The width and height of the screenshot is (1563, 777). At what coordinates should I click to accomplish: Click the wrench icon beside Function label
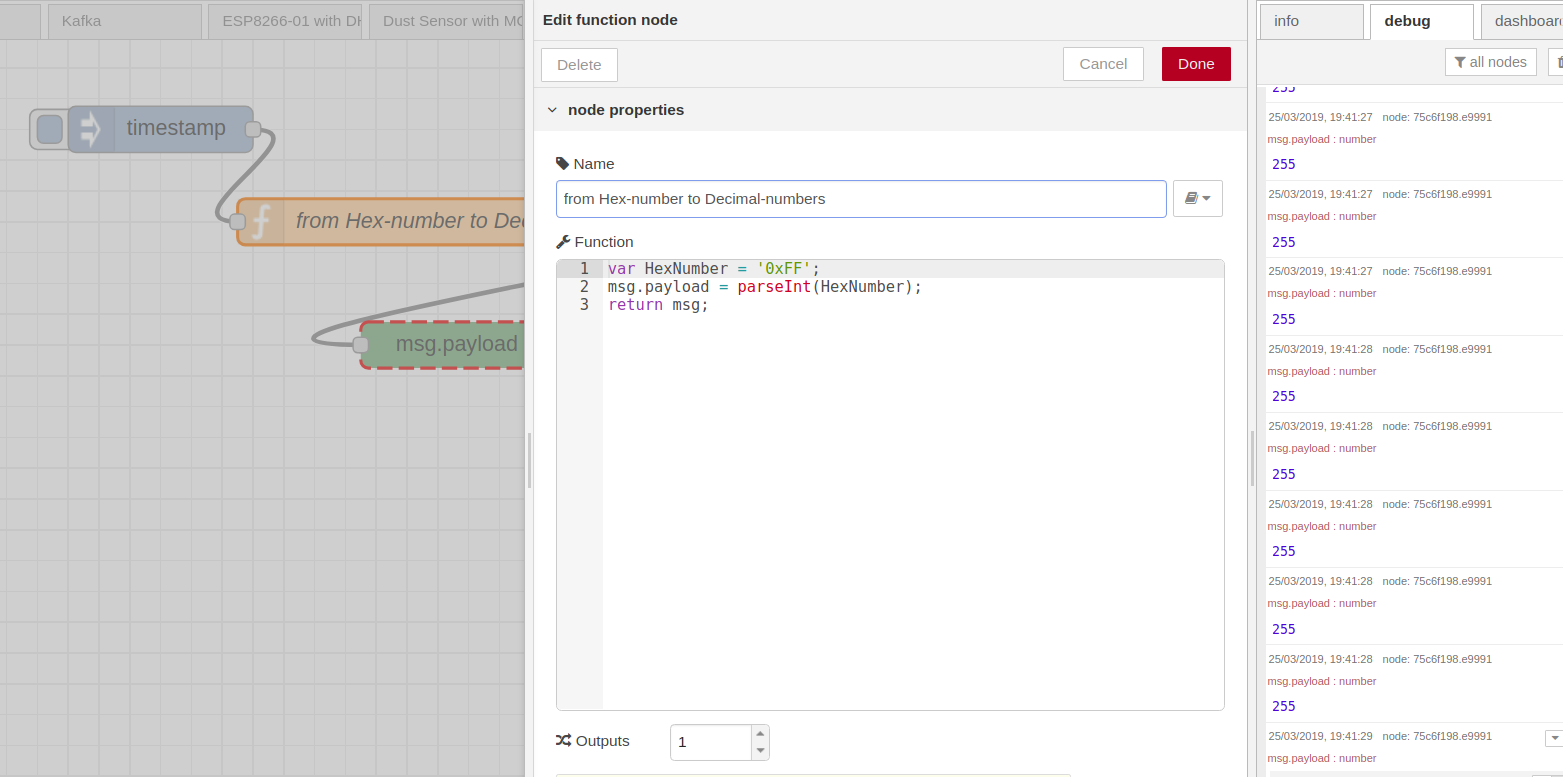coord(563,242)
